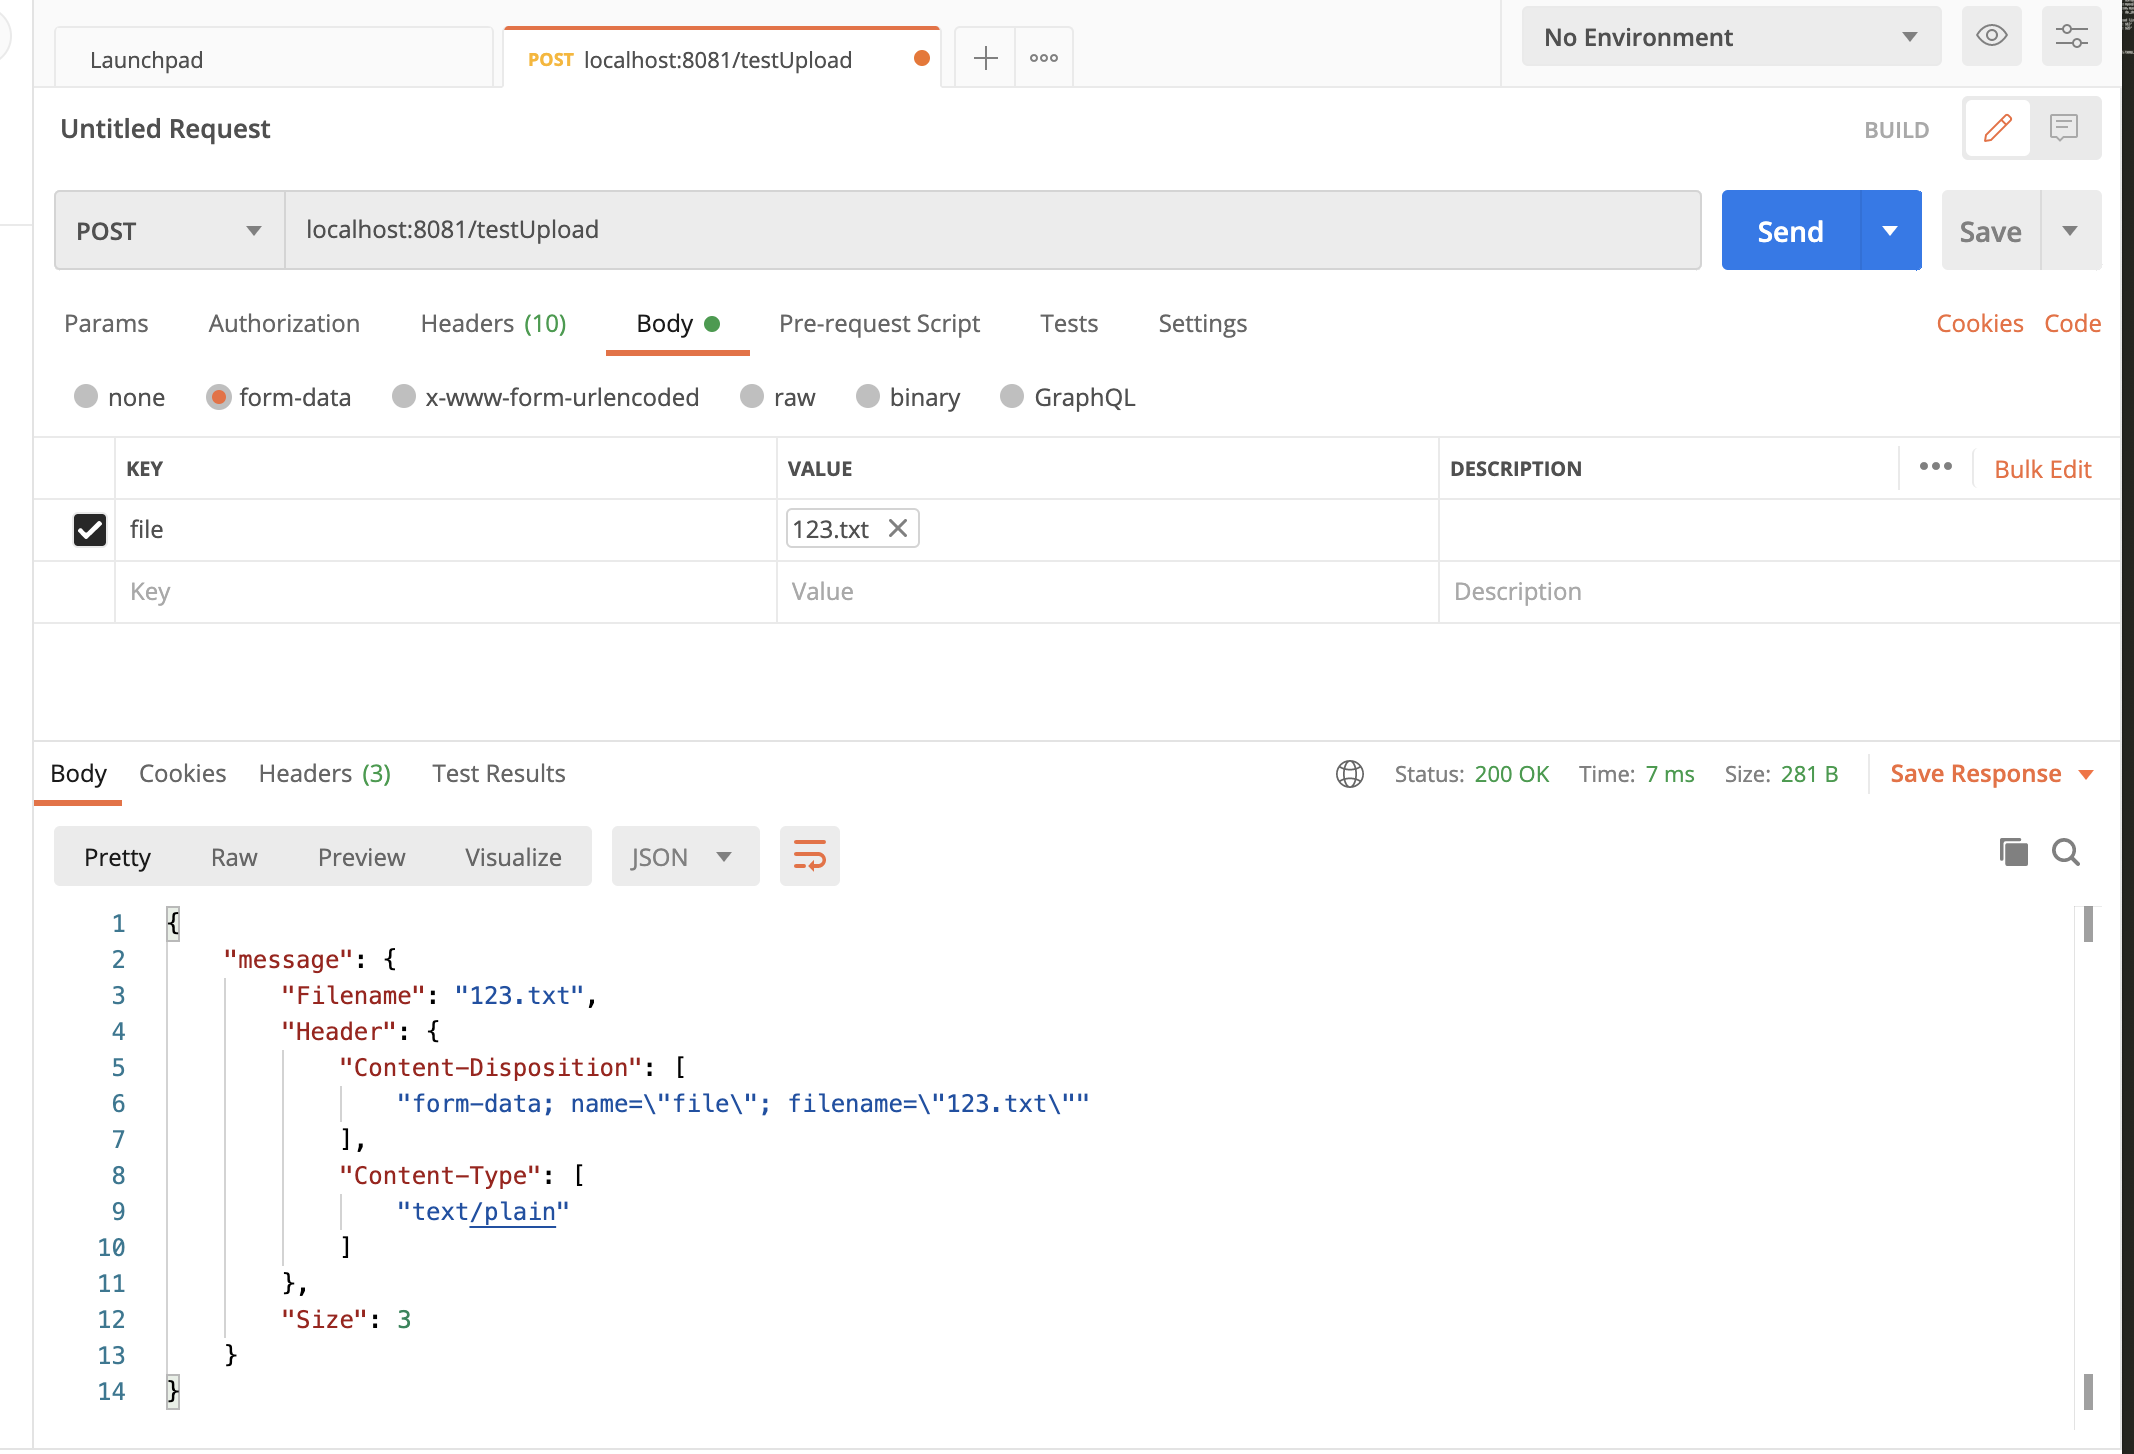This screenshot has width=2134, height=1454.
Task: Copy response body to clipboard
Action: tap(2013, 852)
